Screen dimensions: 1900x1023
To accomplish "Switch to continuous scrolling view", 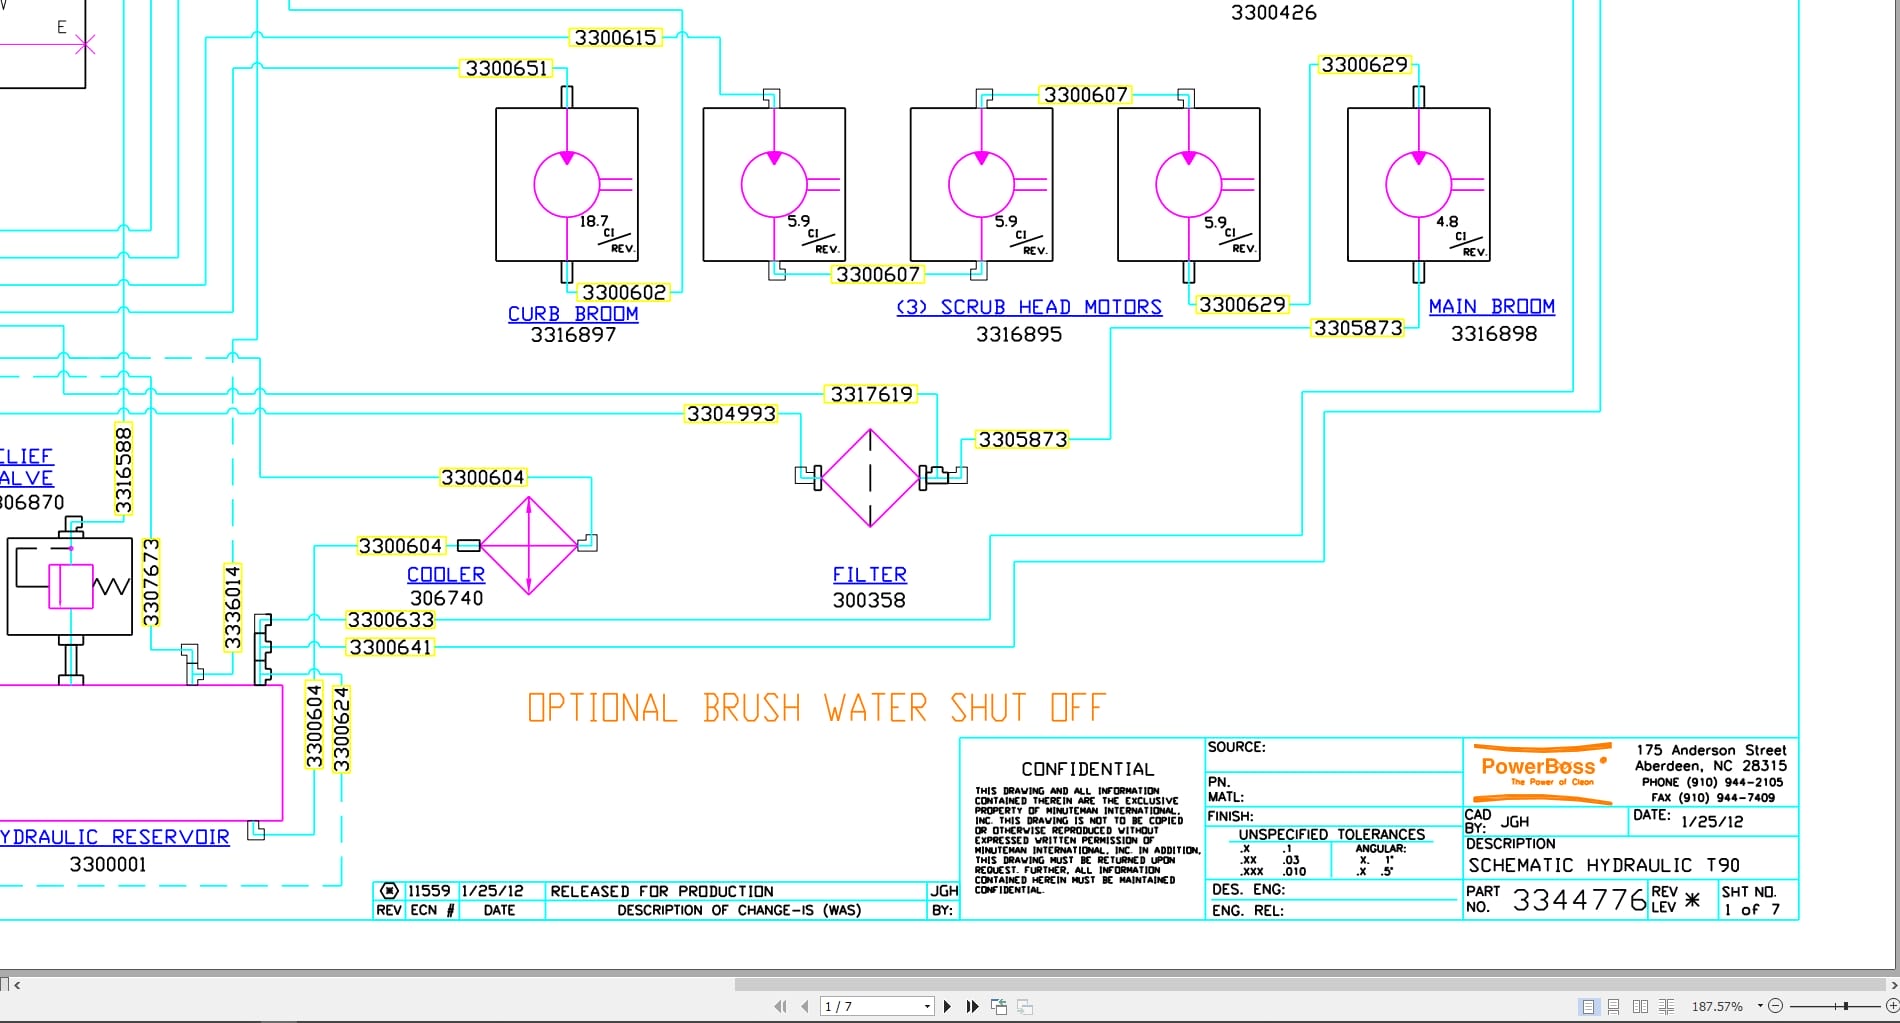I will coord(1614,1006).
